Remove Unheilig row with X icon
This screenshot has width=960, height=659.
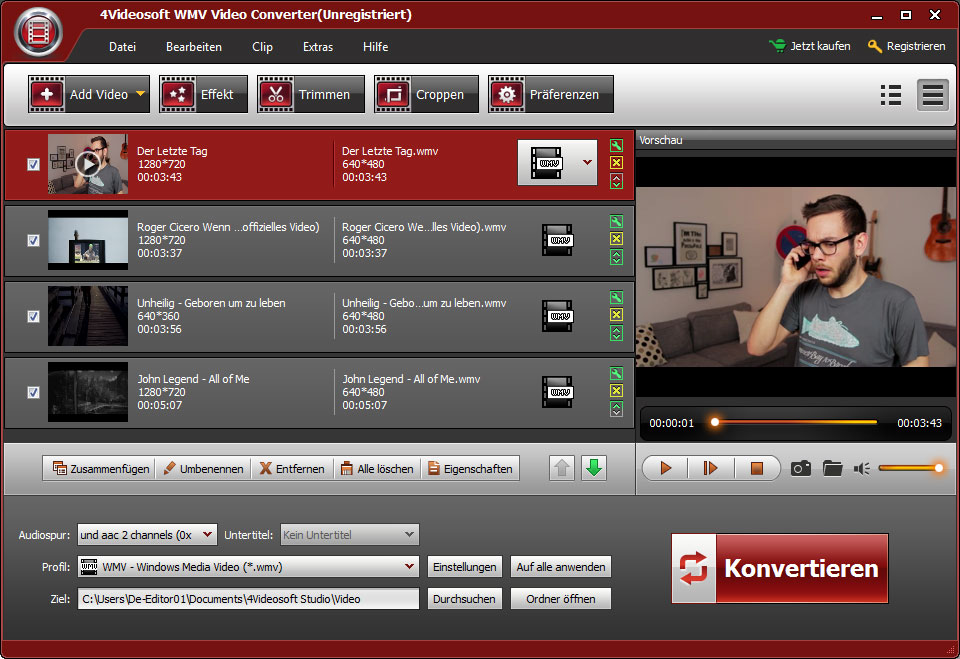click(x=617, y=315)
